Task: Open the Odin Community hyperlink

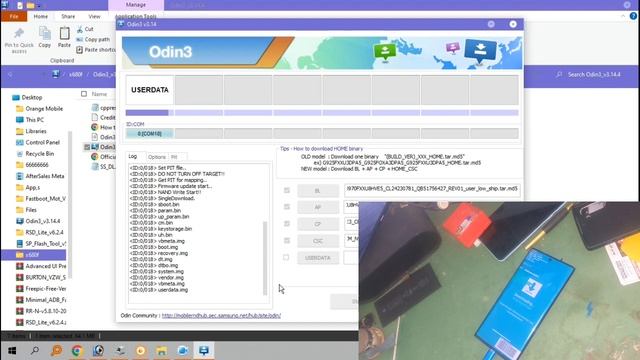Action: [x=221, y=316]
